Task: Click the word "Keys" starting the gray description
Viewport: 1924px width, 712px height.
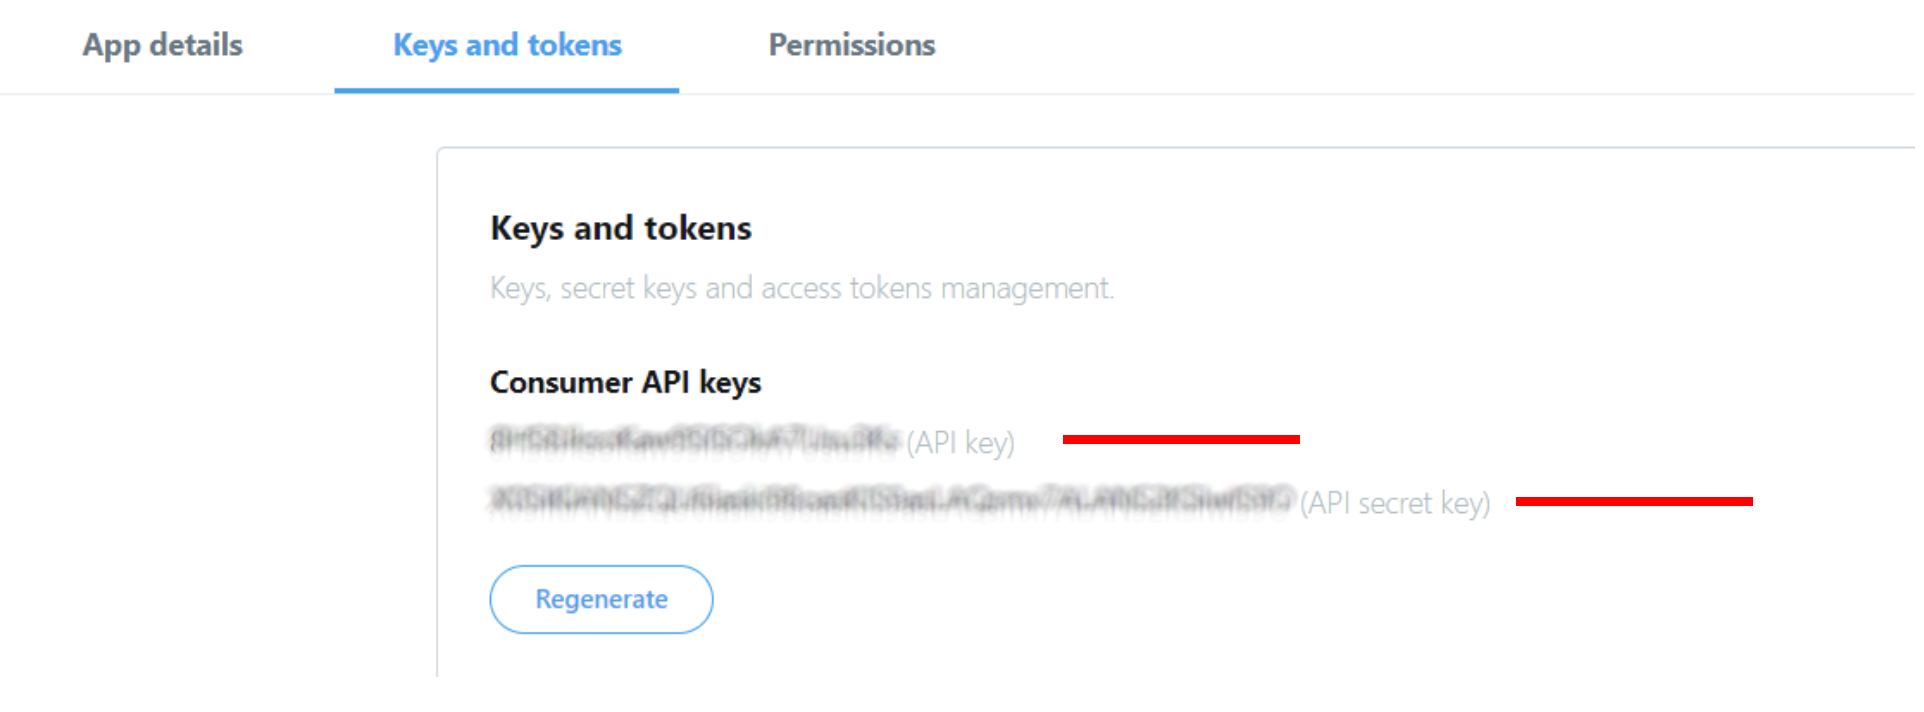Action: point(519,288)
